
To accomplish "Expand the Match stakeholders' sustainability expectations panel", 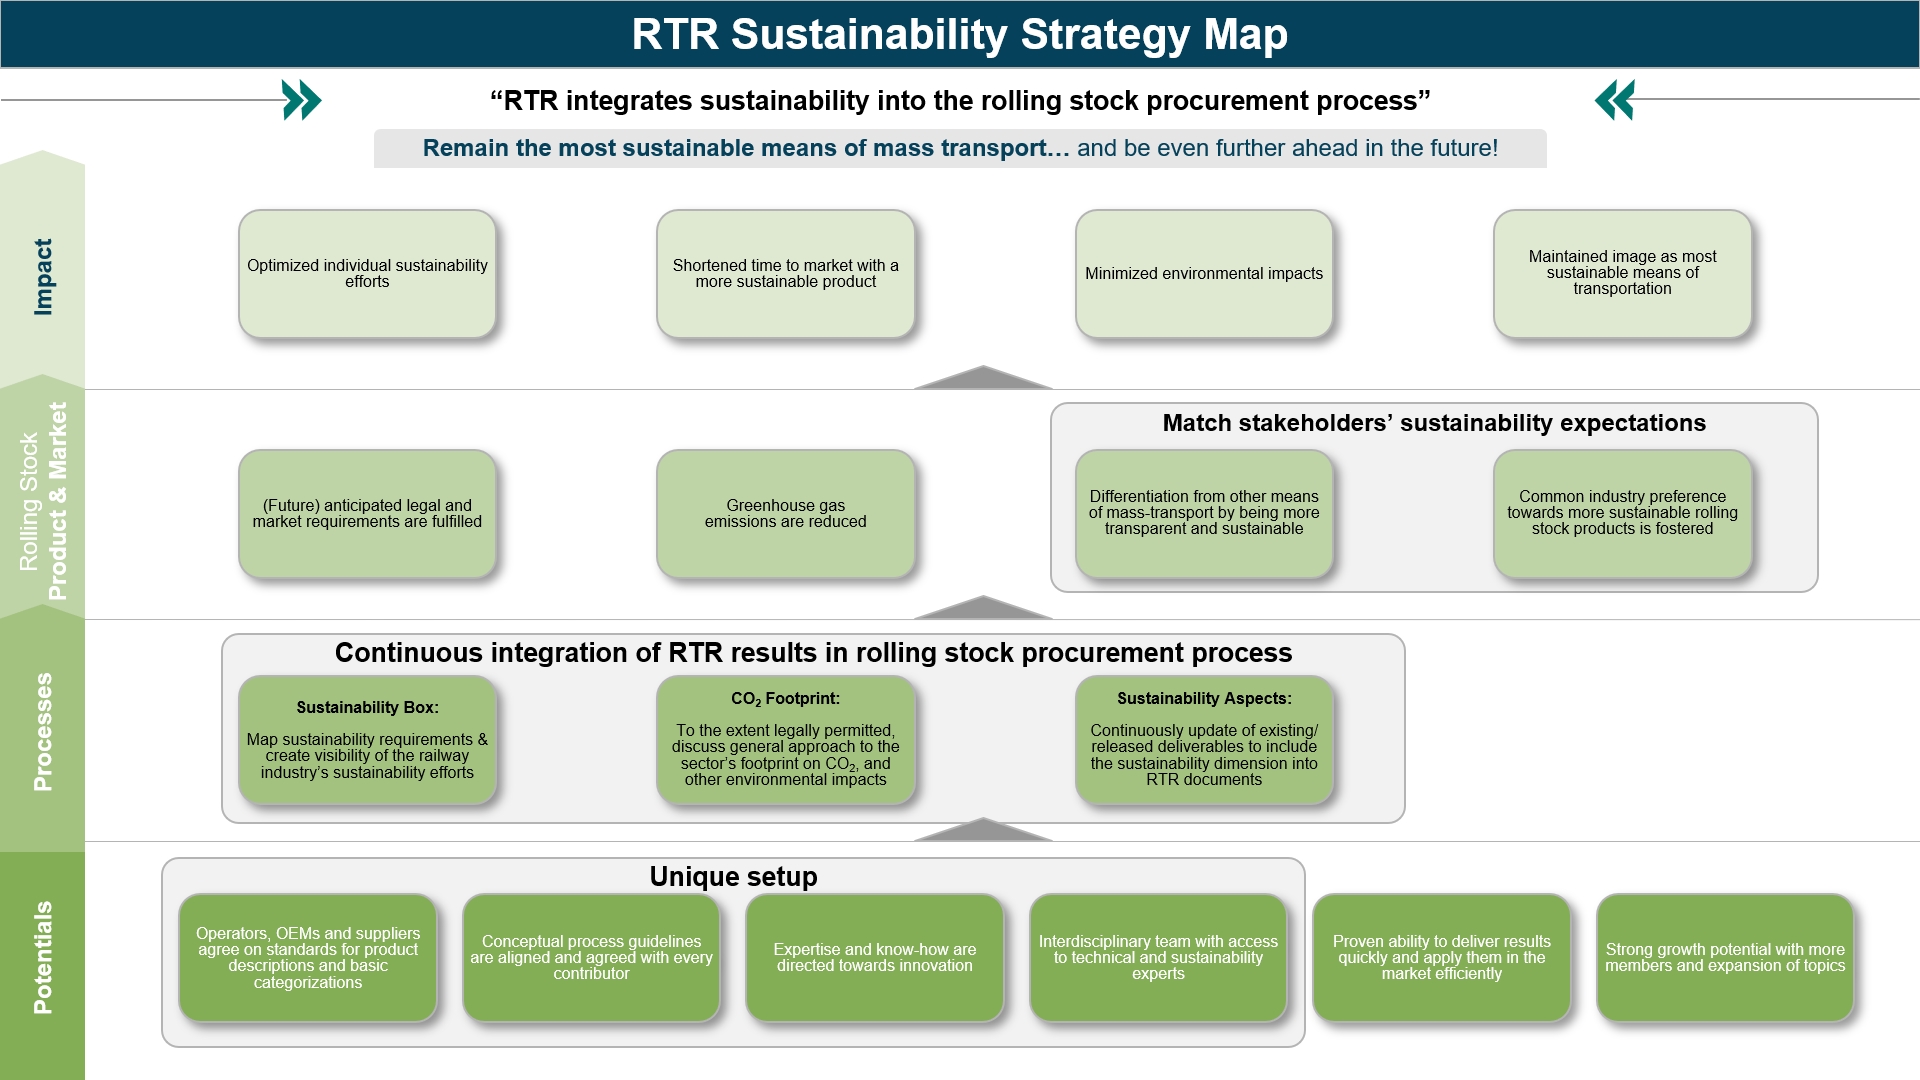I will tap(1434, 422).
